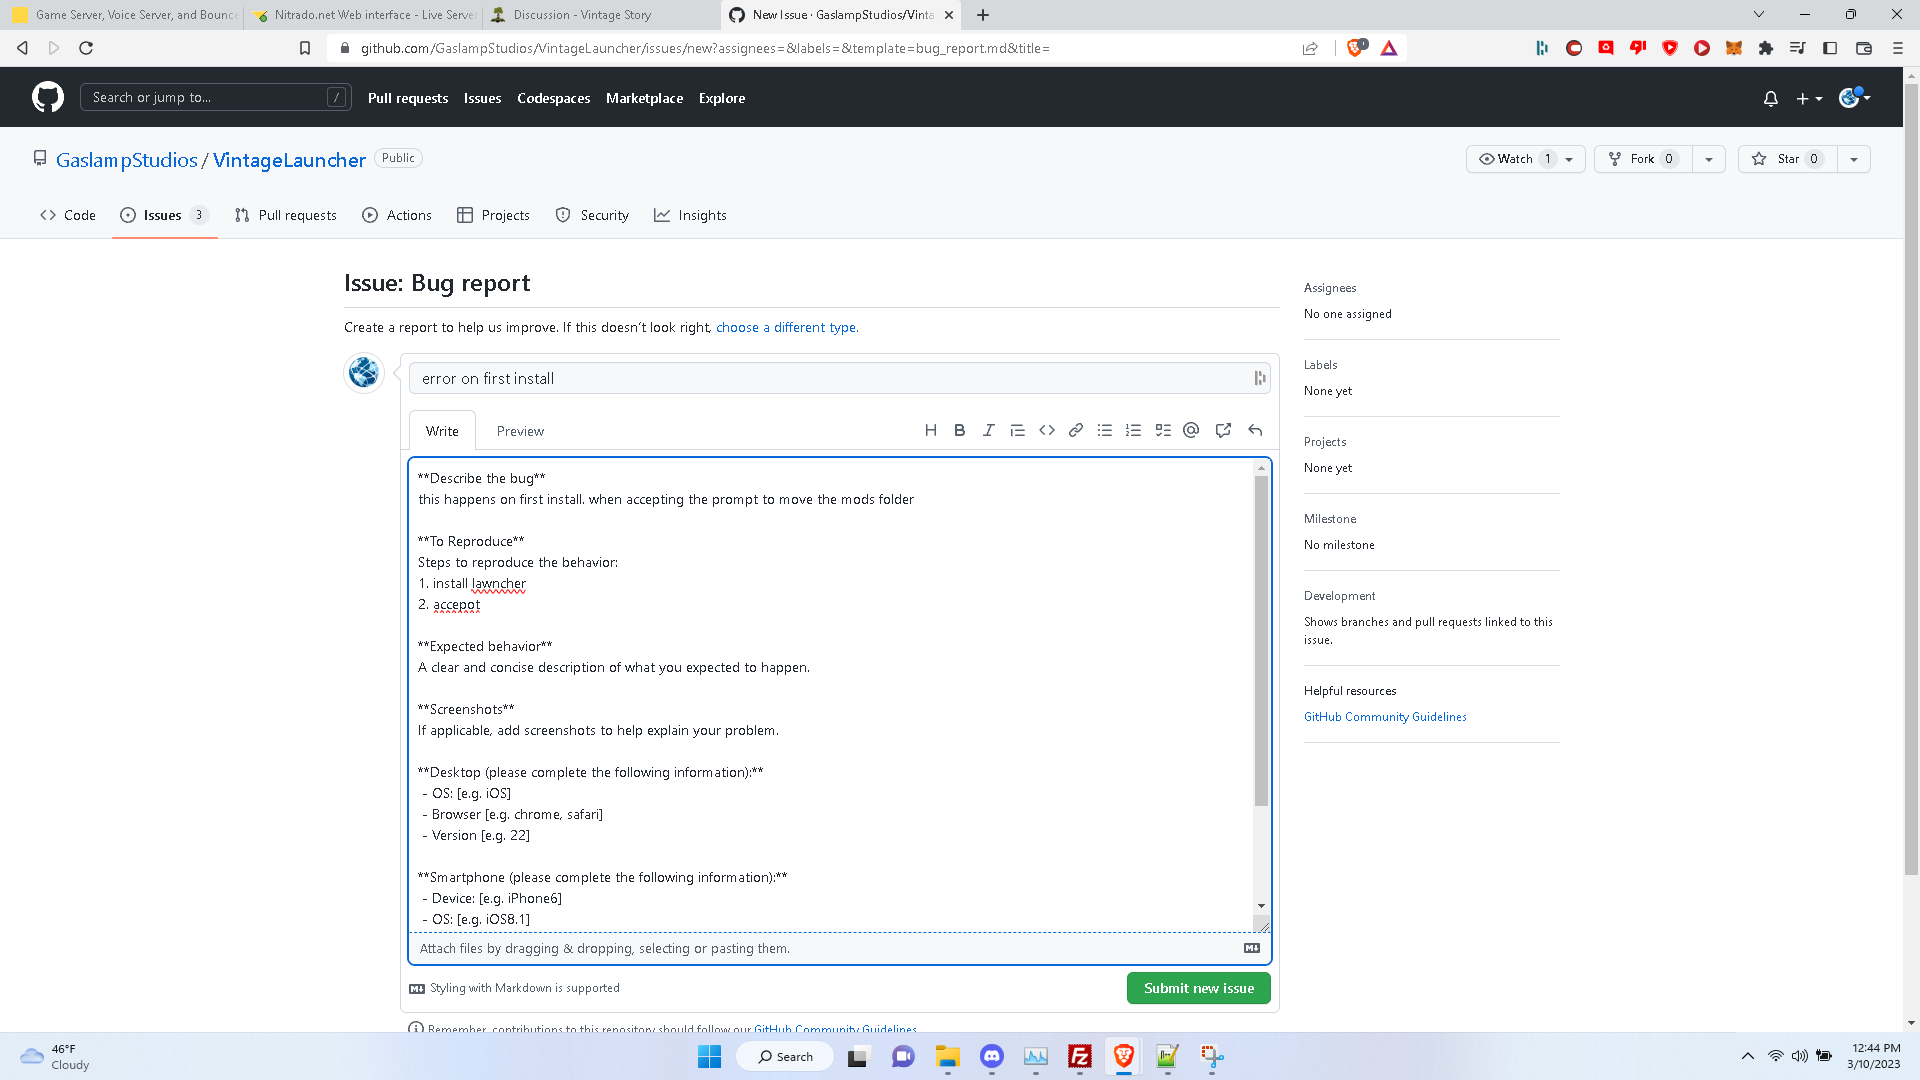Apply heading formatting in the editor

click(930, 430)
